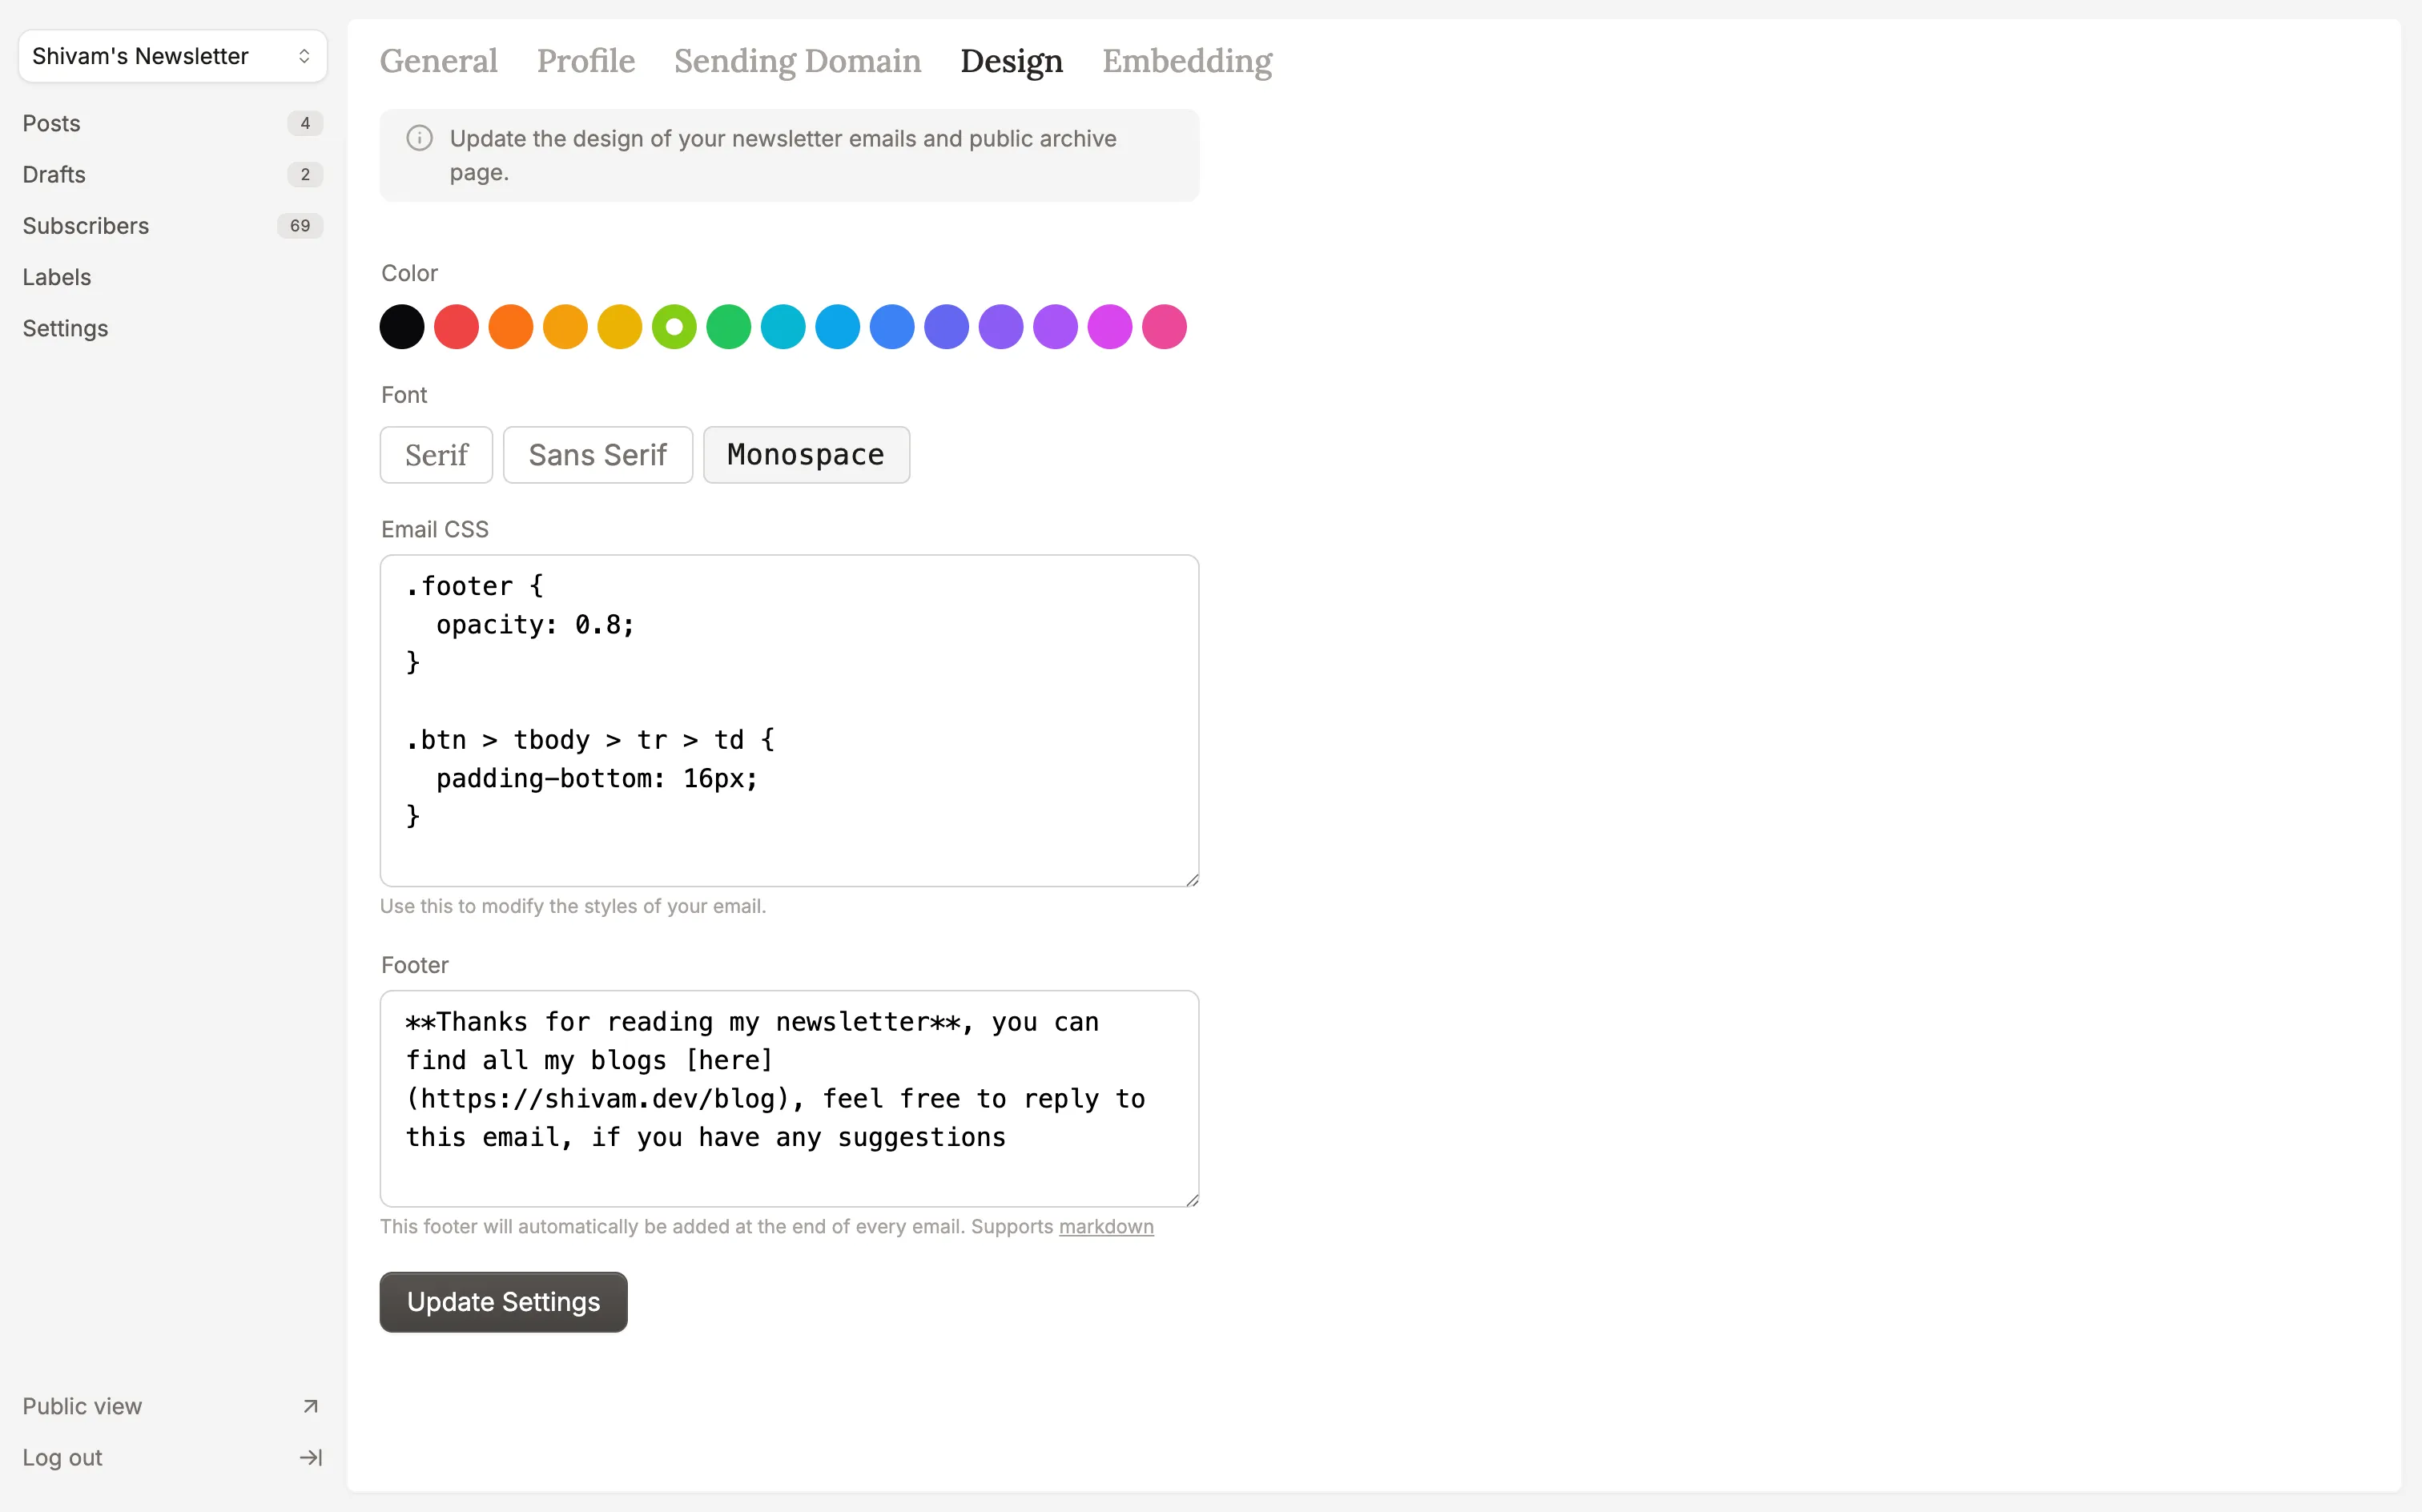Select the Monospace font option

[806, 455]
